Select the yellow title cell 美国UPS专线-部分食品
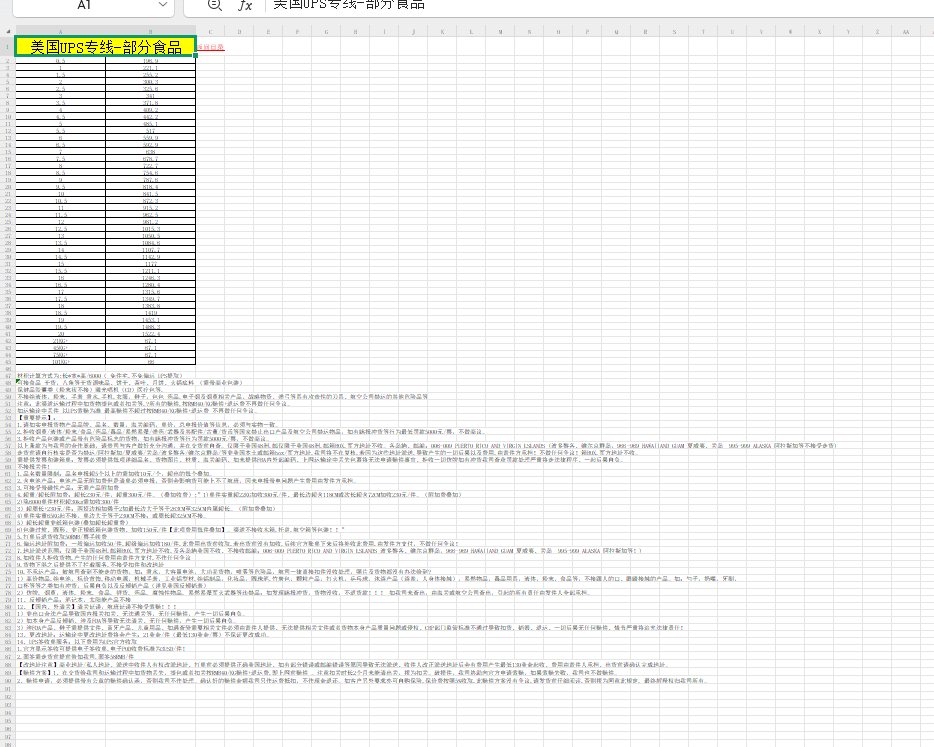Viewport: 934px width, 747px height. click(106, 47)
